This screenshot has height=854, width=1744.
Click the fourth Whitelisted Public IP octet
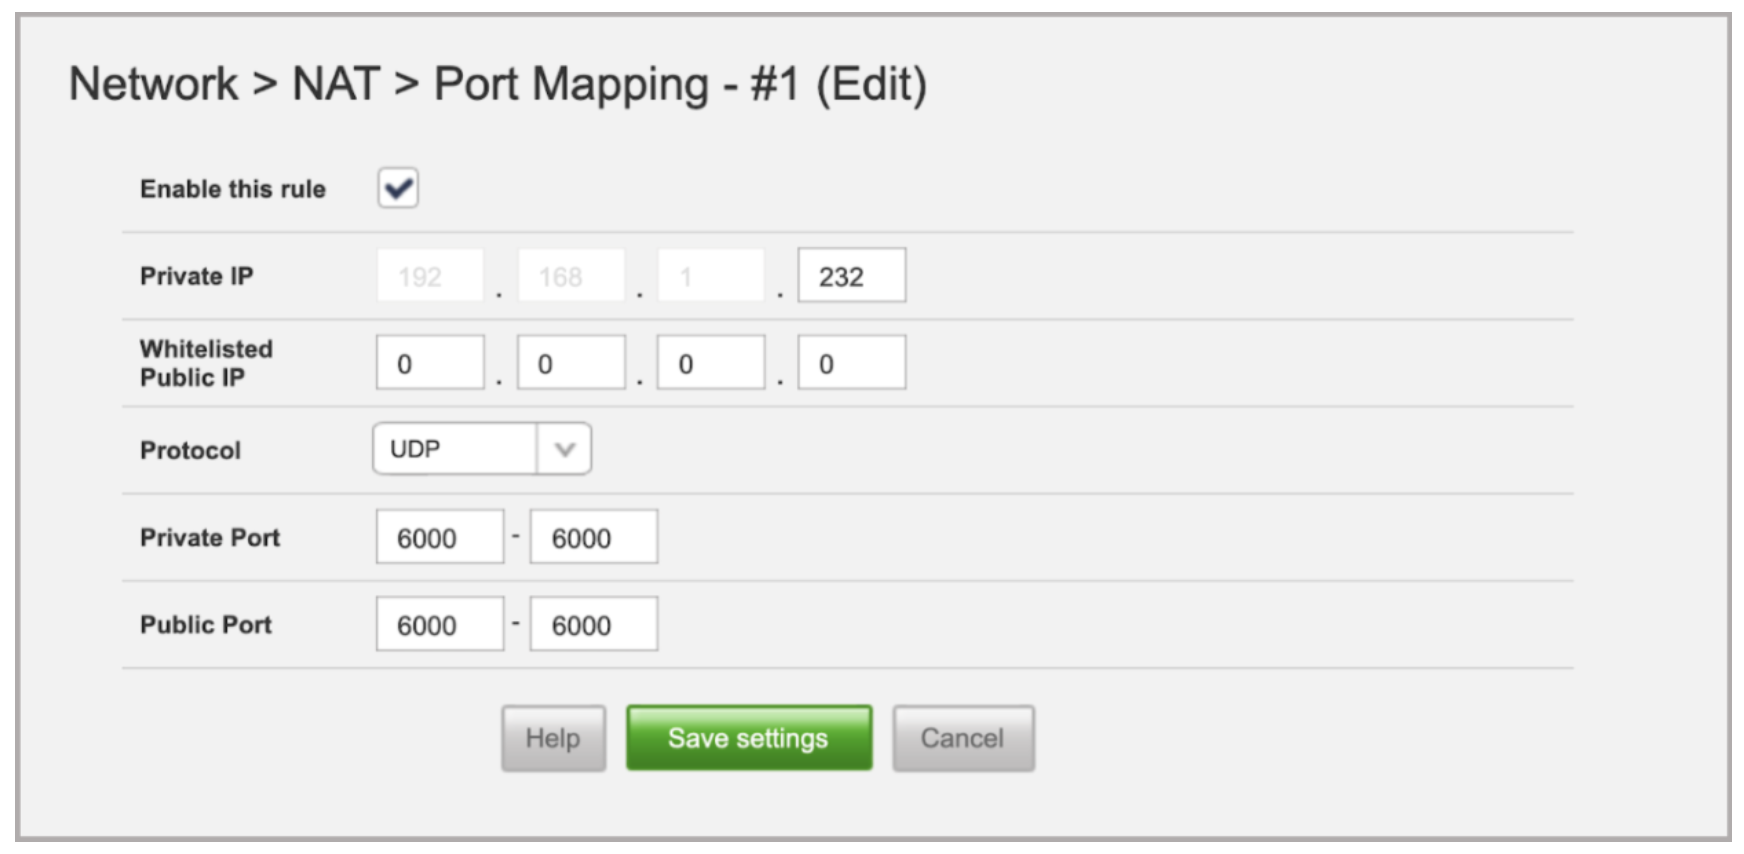click(x=851, y=363)
